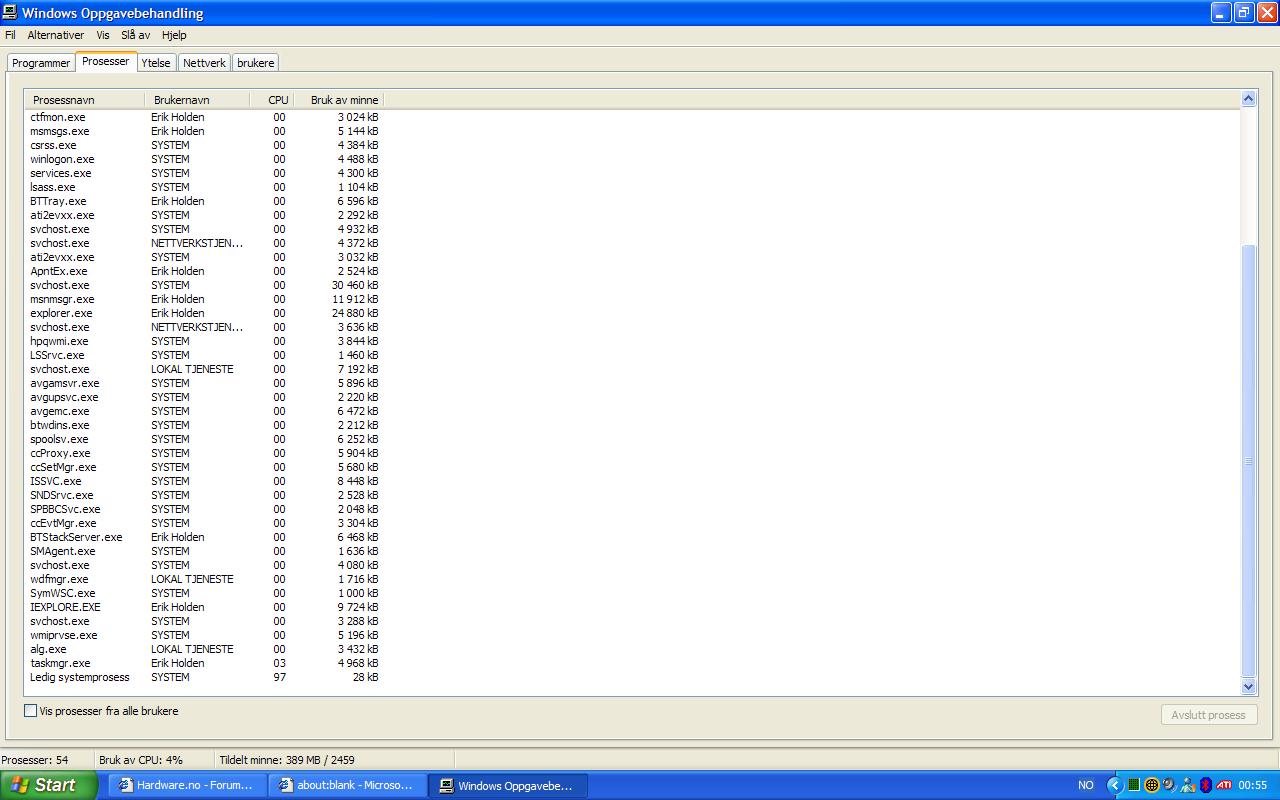Click the Avslutt prosess button
The width and height of the screenshot is (1280, 800).
point(1208,715)
